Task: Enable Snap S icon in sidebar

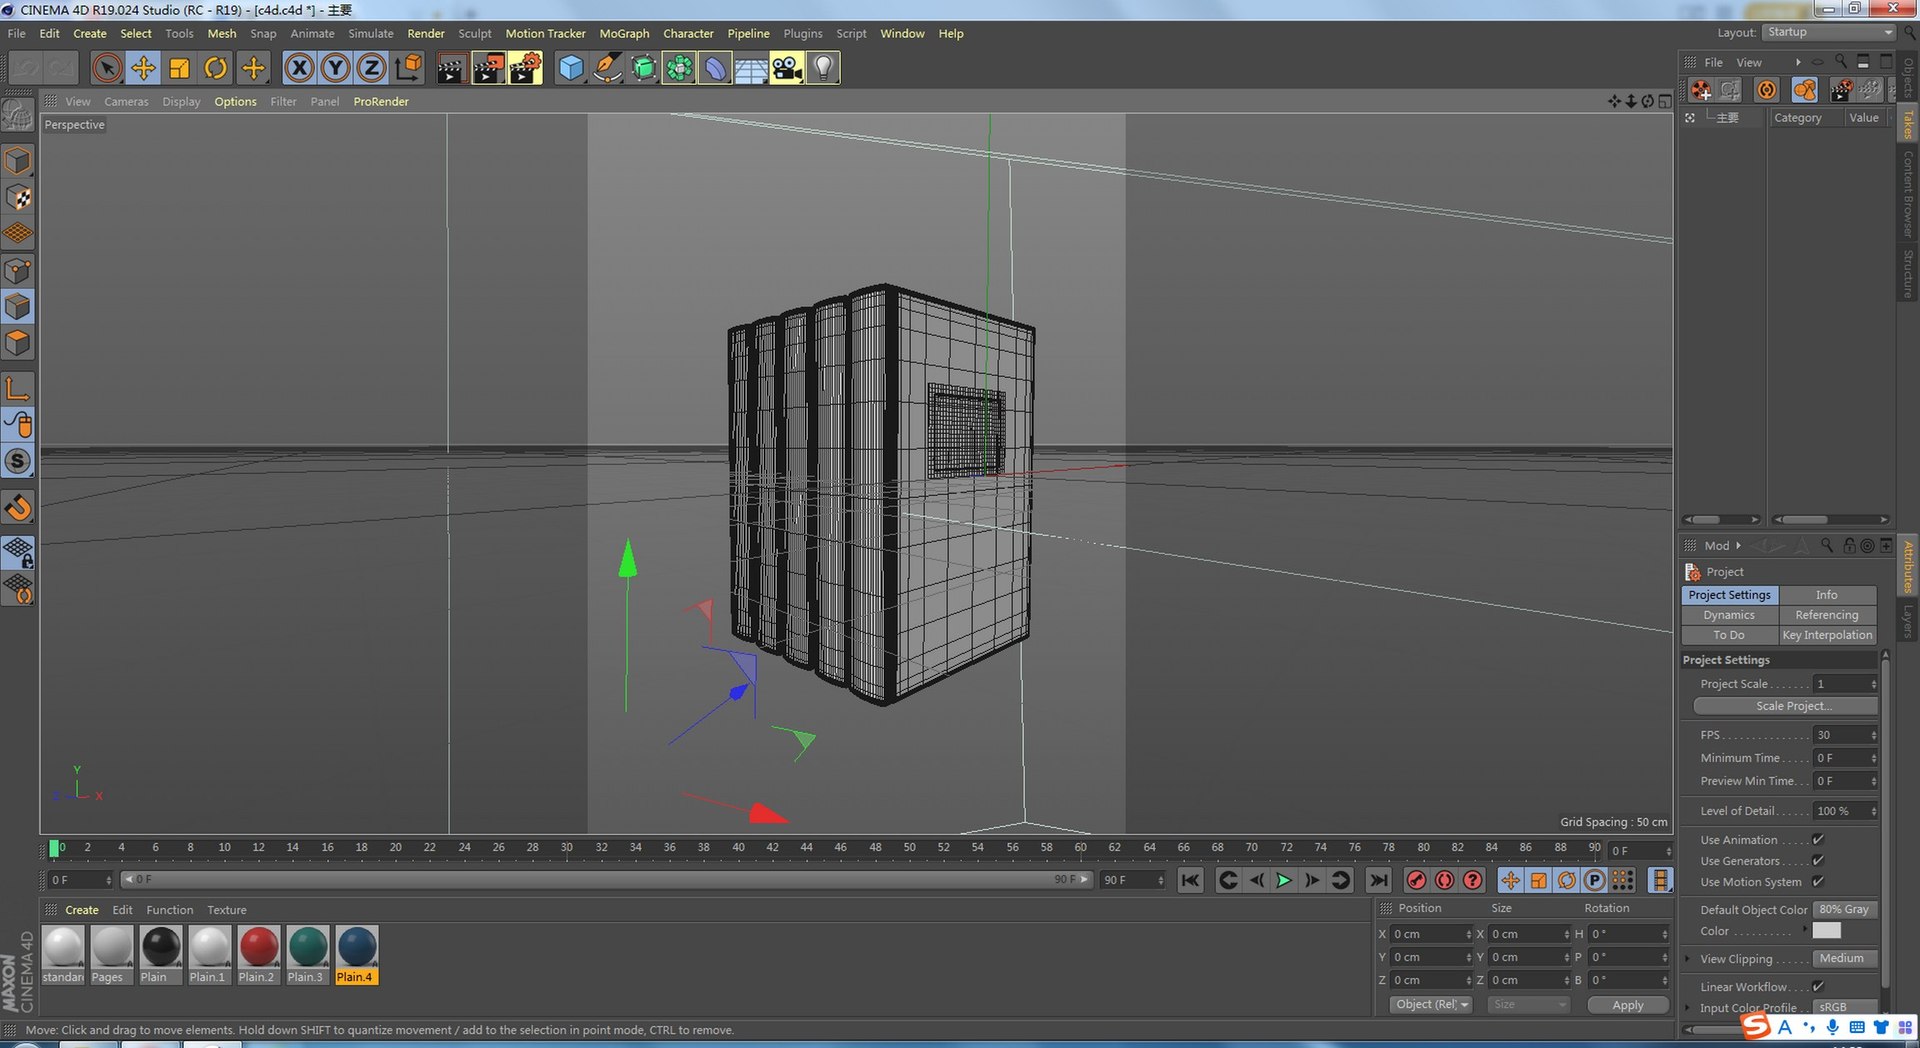Action: pos(18,461)
